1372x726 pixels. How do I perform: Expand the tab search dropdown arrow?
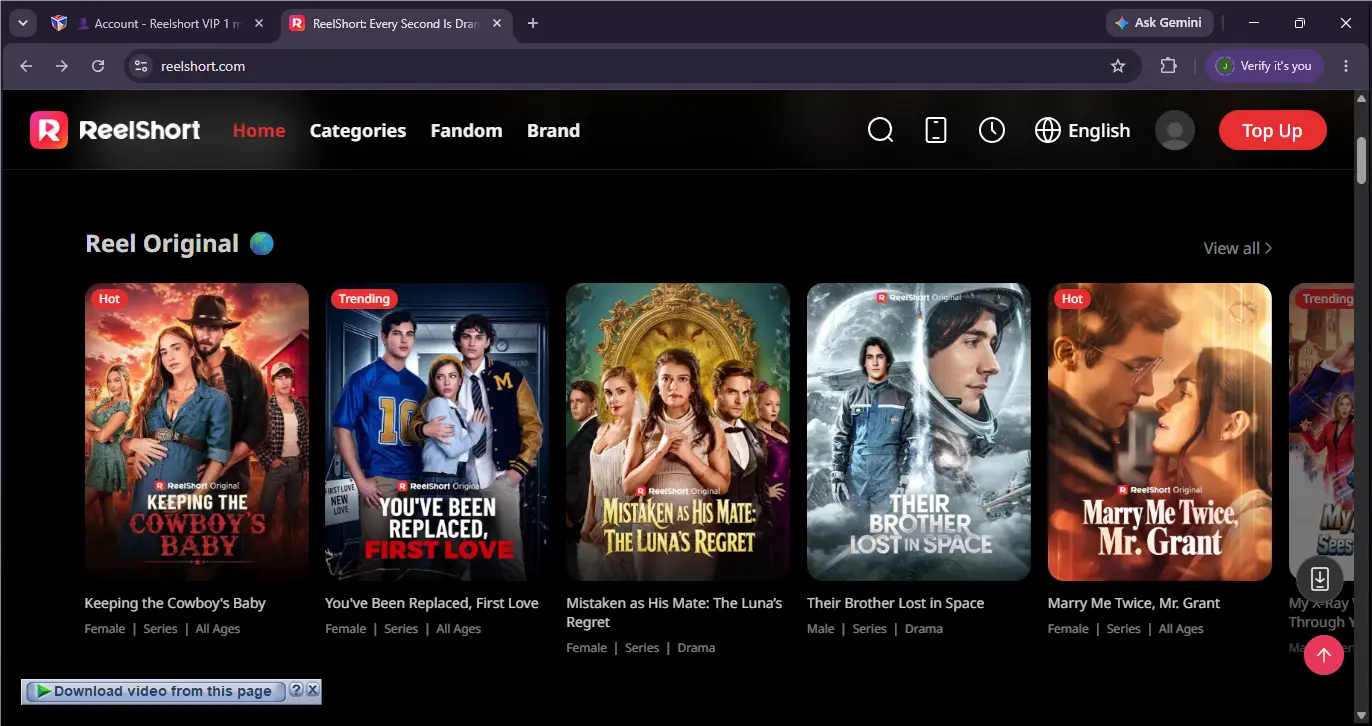pos(22,23)
